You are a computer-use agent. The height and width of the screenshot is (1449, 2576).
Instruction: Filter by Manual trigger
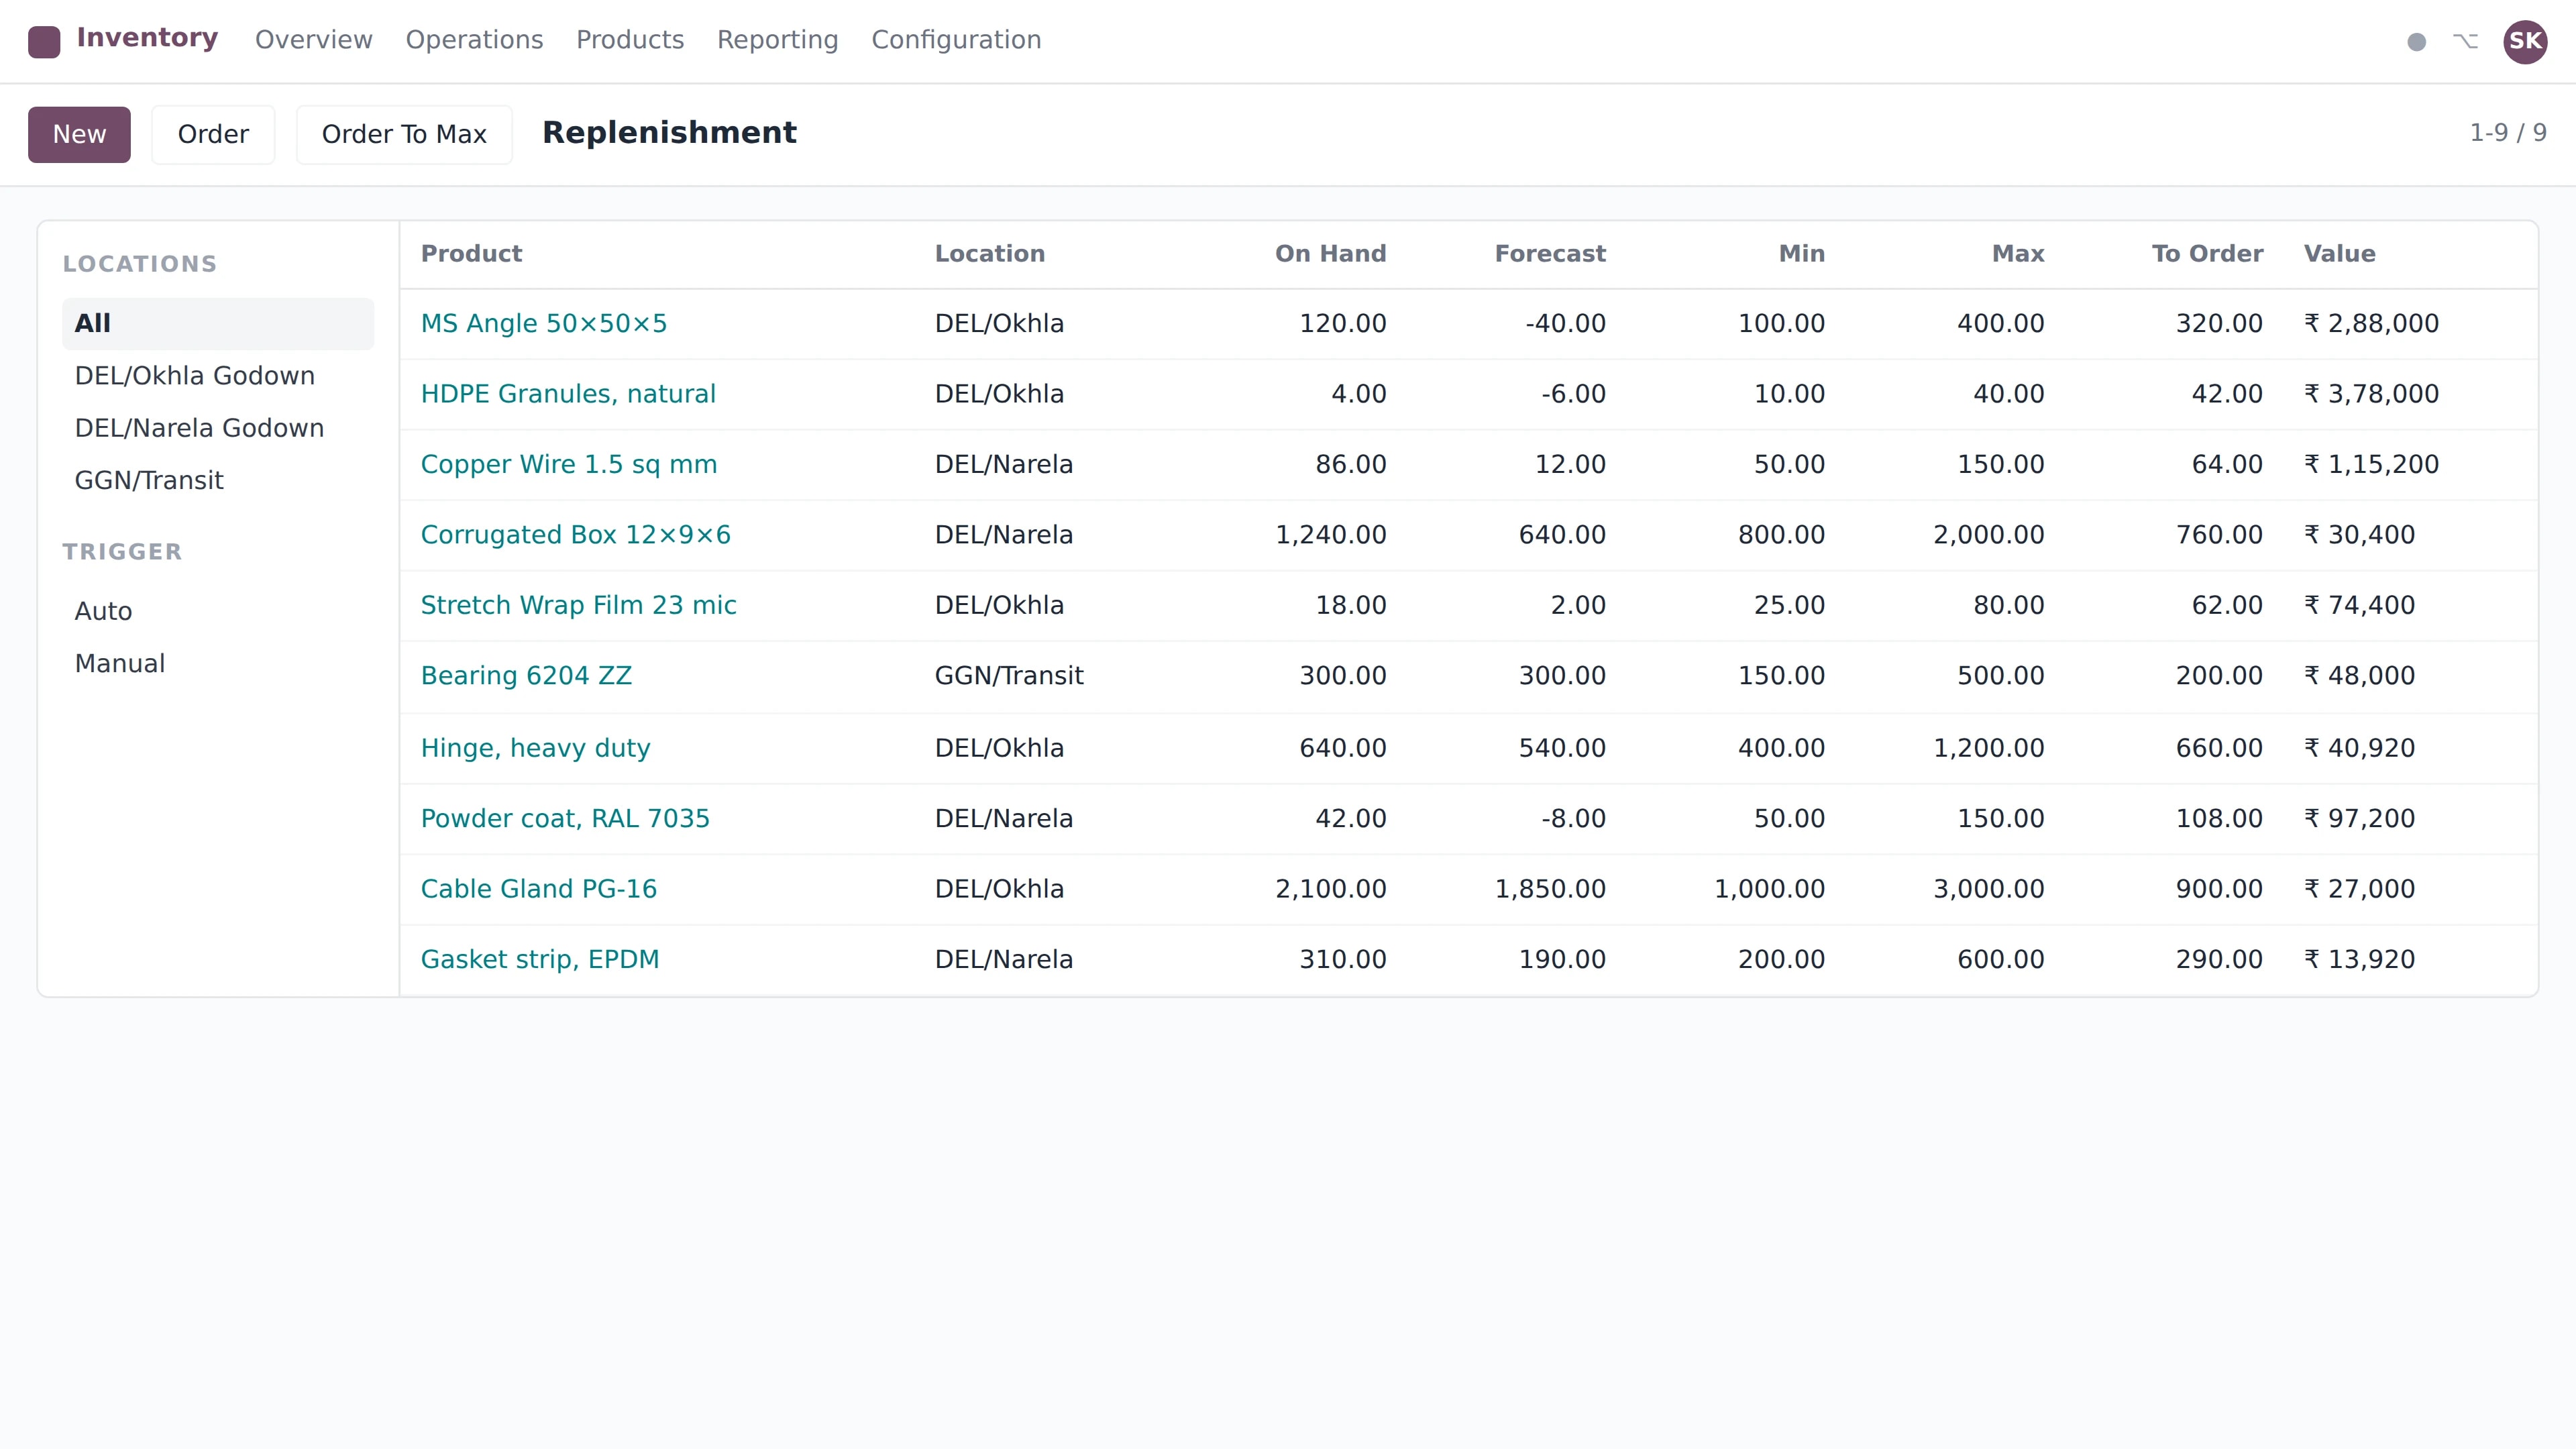coord(218,664)
